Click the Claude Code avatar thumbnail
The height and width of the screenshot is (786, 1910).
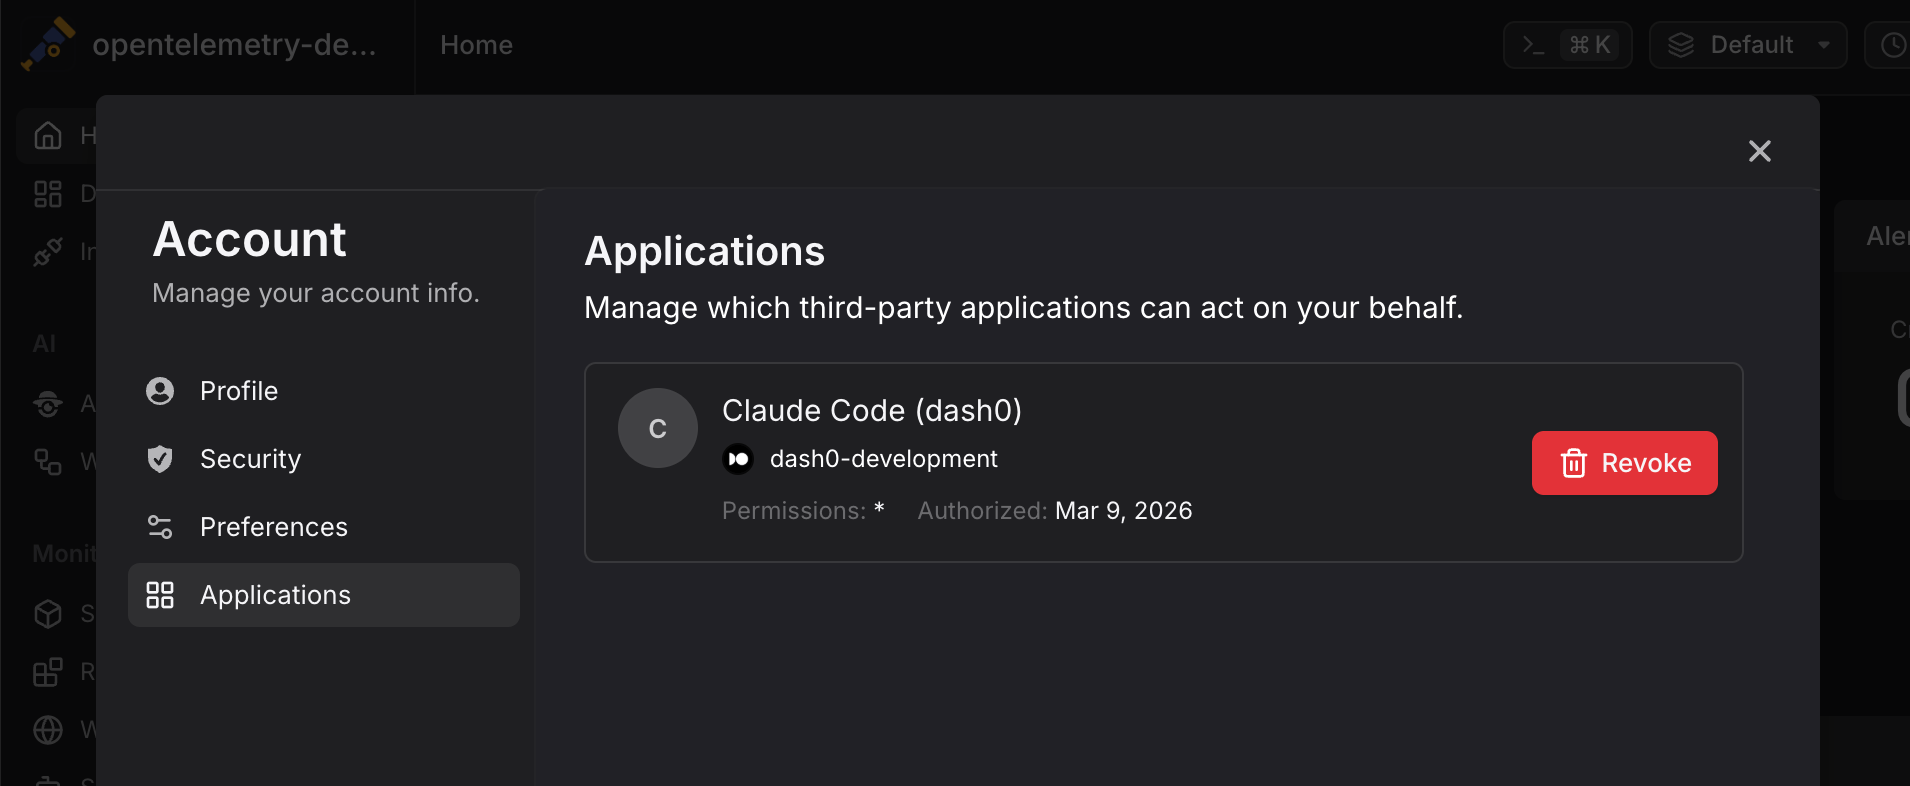coord(657,428)
